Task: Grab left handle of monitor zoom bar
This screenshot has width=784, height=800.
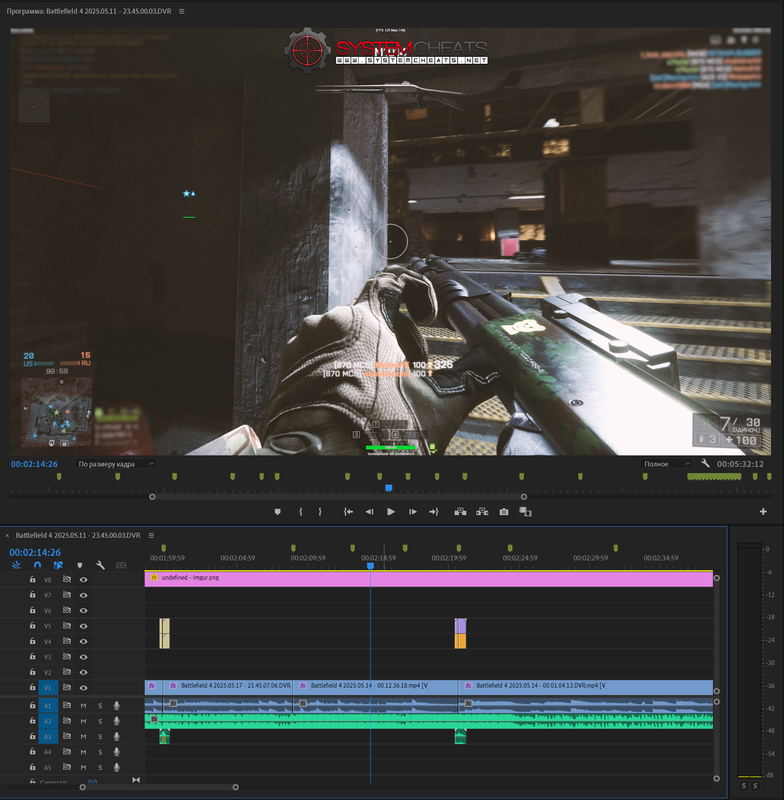Action: (152, 496)
